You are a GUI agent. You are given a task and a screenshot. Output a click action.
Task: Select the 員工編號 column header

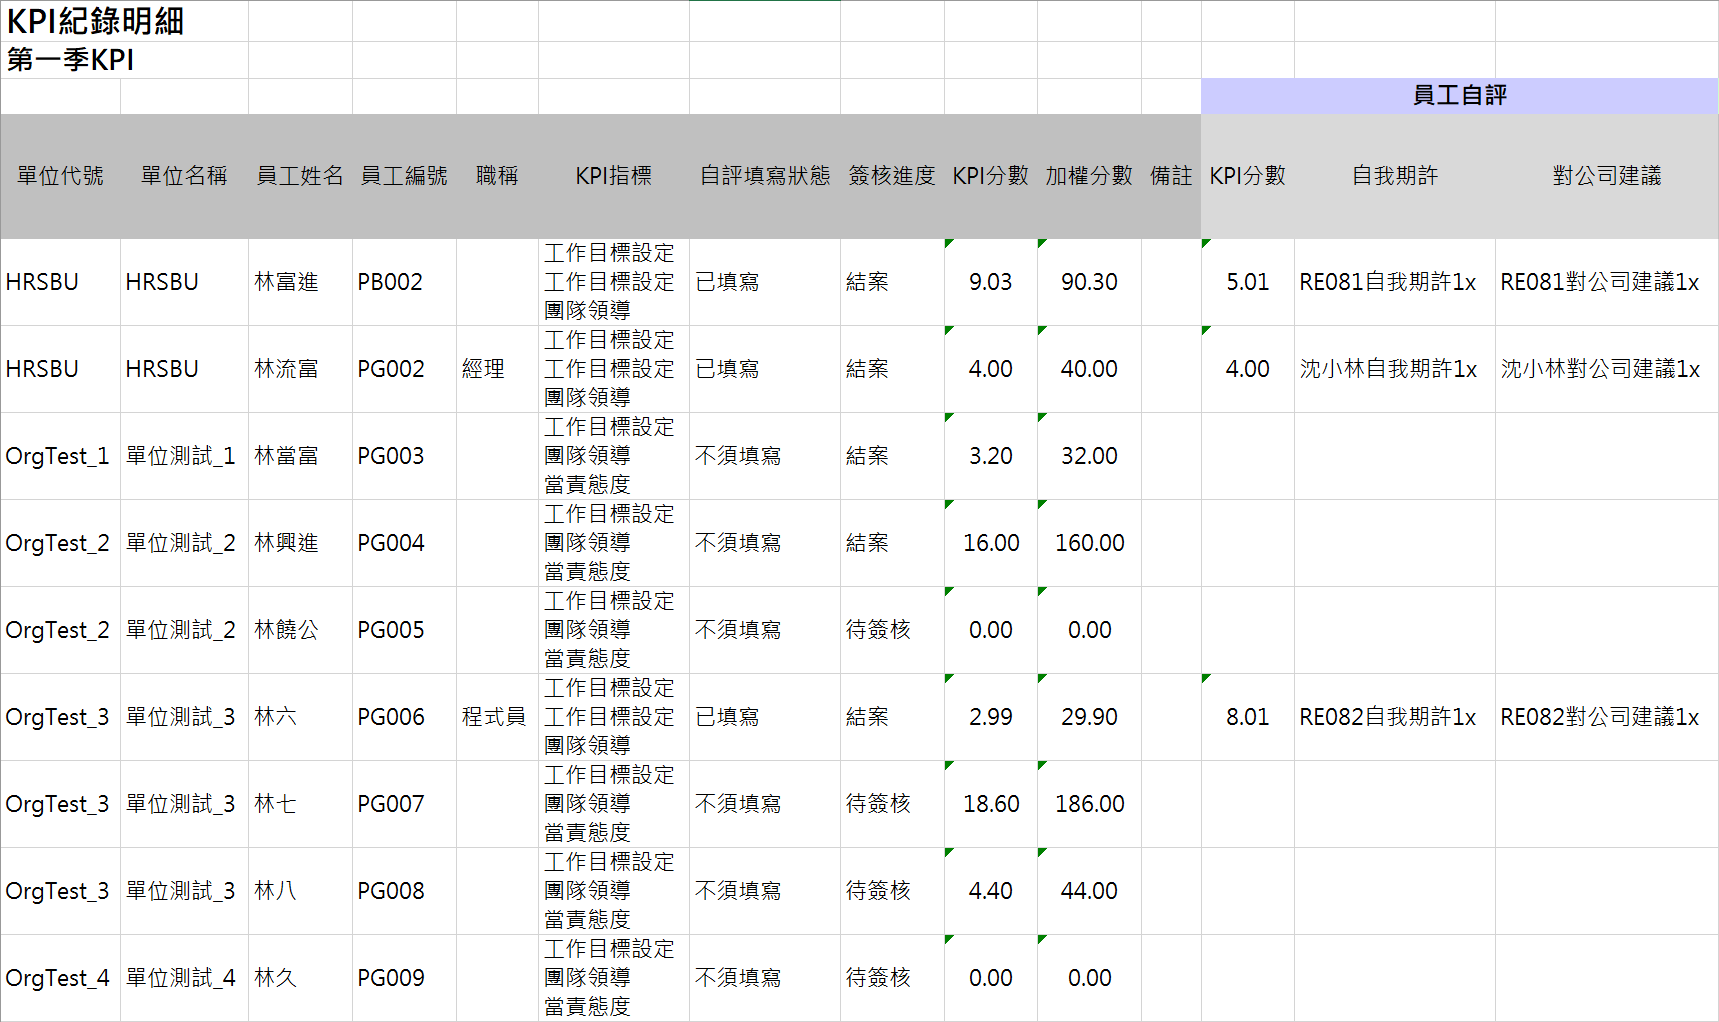point(404,176)
